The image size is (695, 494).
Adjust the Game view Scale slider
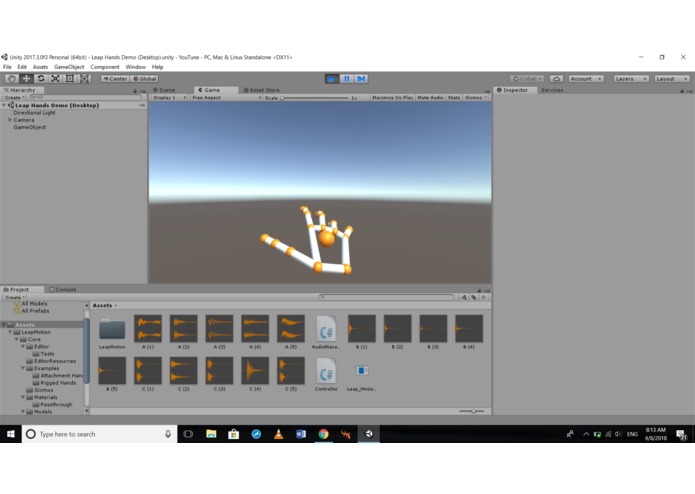[x=315, y=97]
